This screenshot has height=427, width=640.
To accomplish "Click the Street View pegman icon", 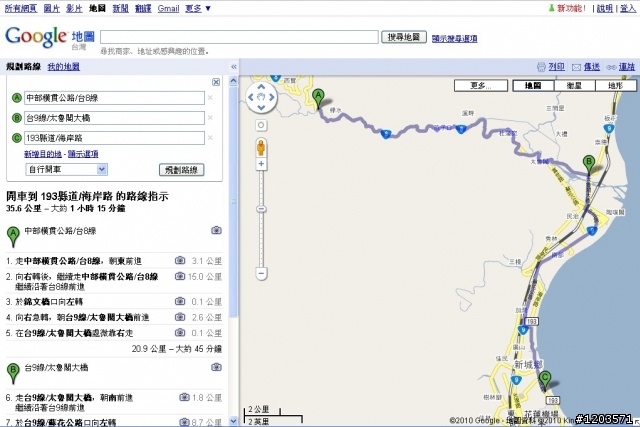I will click(x=261, y=147).
